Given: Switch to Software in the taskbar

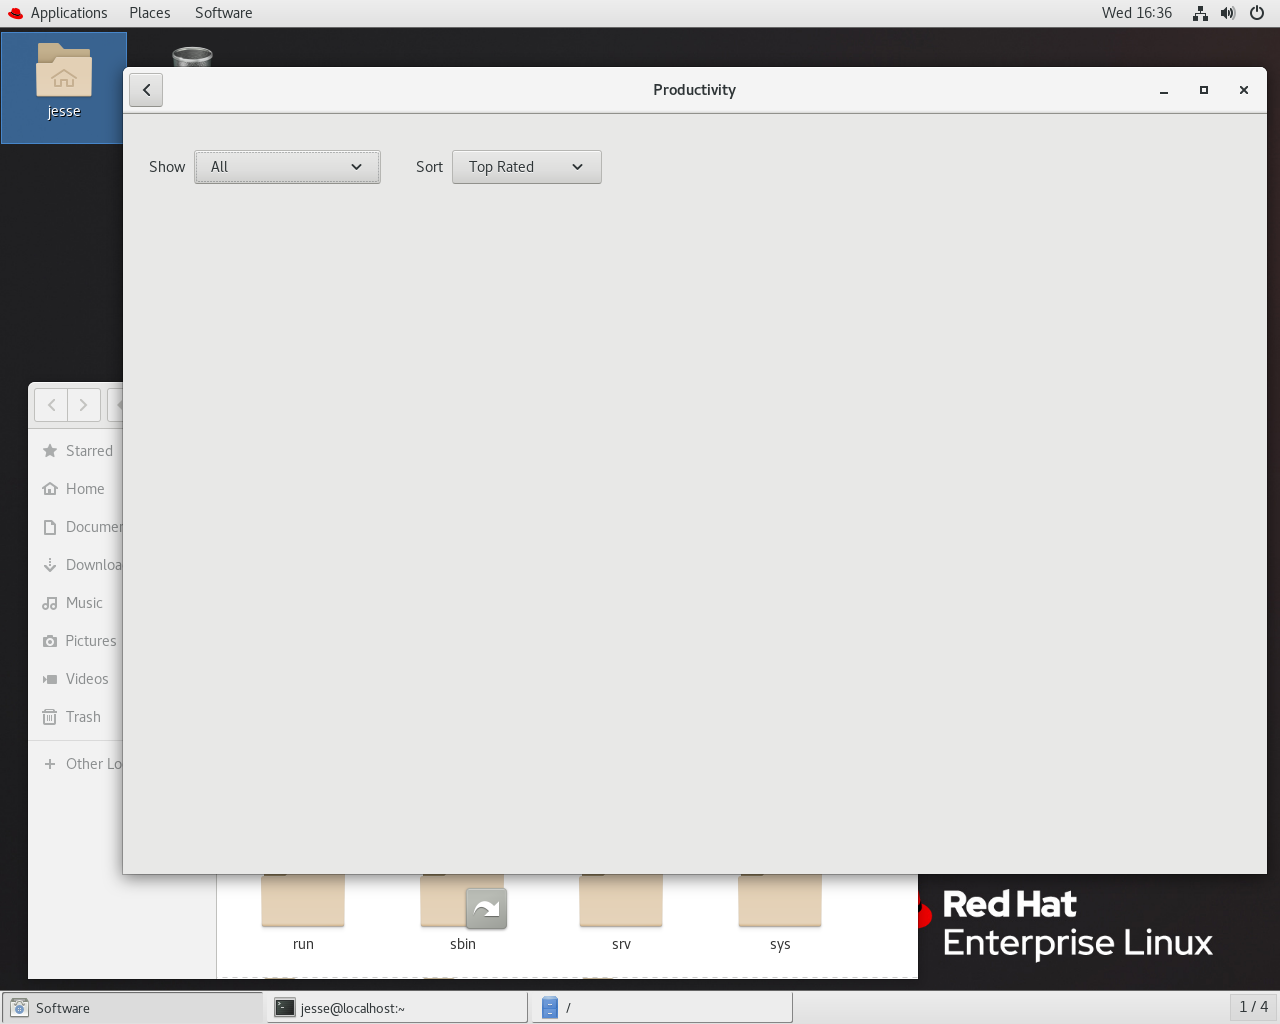Looking at the screenshot, I should [x=132, y=1008].
